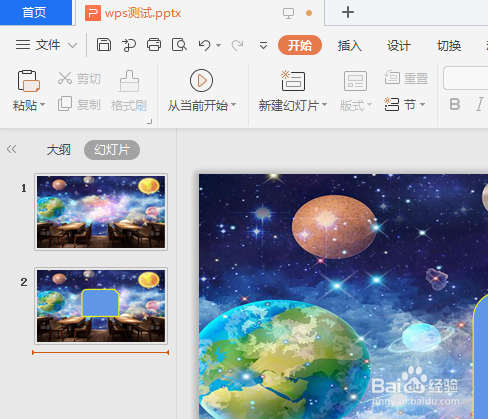Click the 重置 reset button
The height and width of the screenshot is (419, 488).
click(406, 78)
